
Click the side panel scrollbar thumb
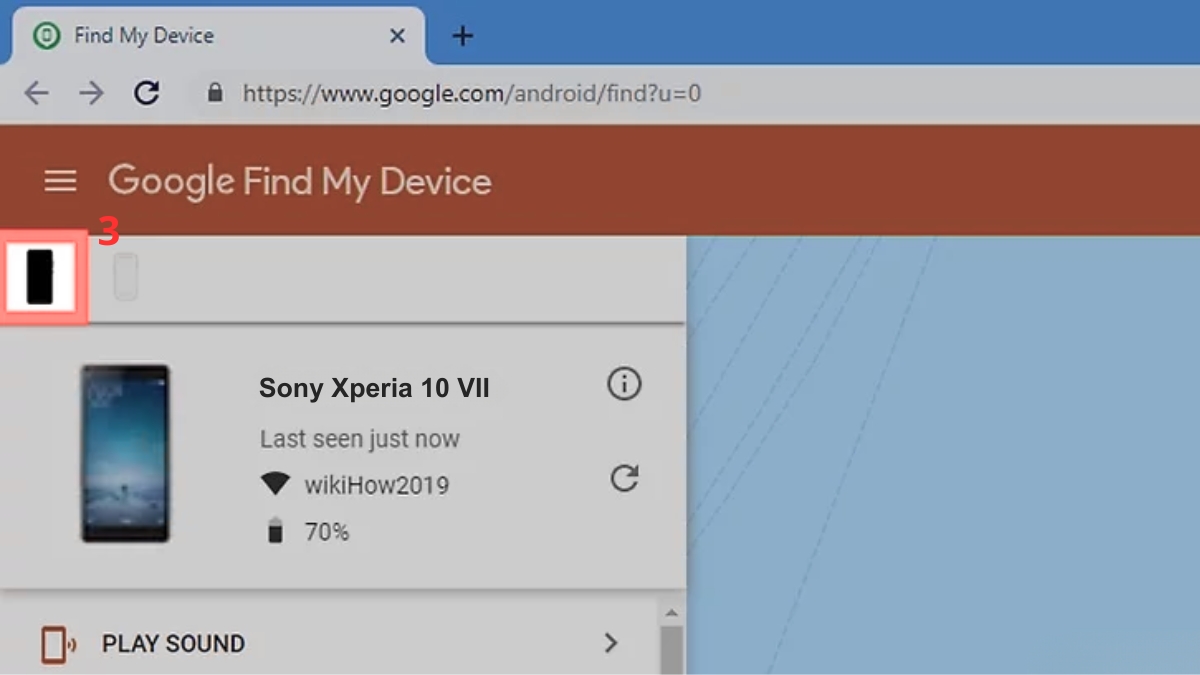pos(672,650)
